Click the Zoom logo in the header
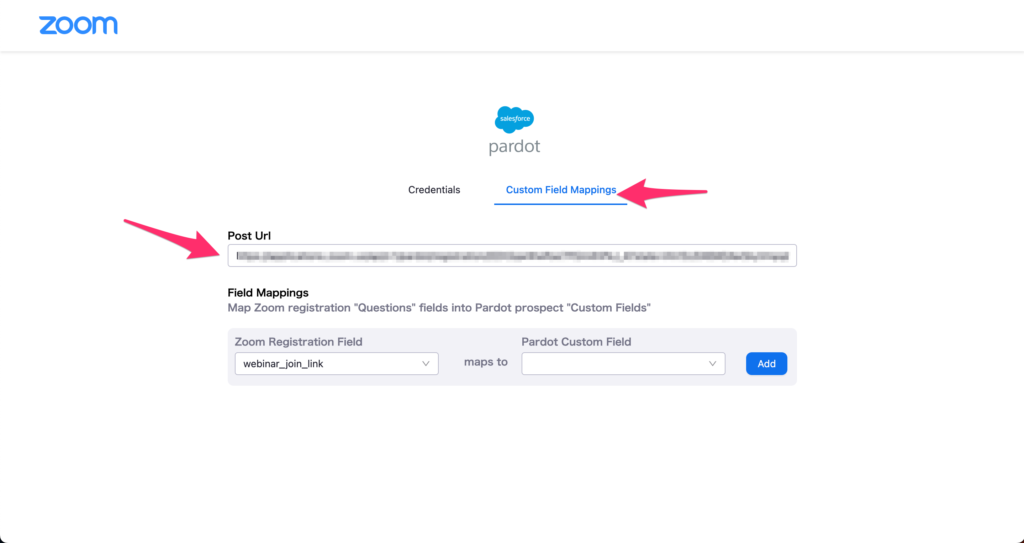1024x543 pixels. coord(78,25)
